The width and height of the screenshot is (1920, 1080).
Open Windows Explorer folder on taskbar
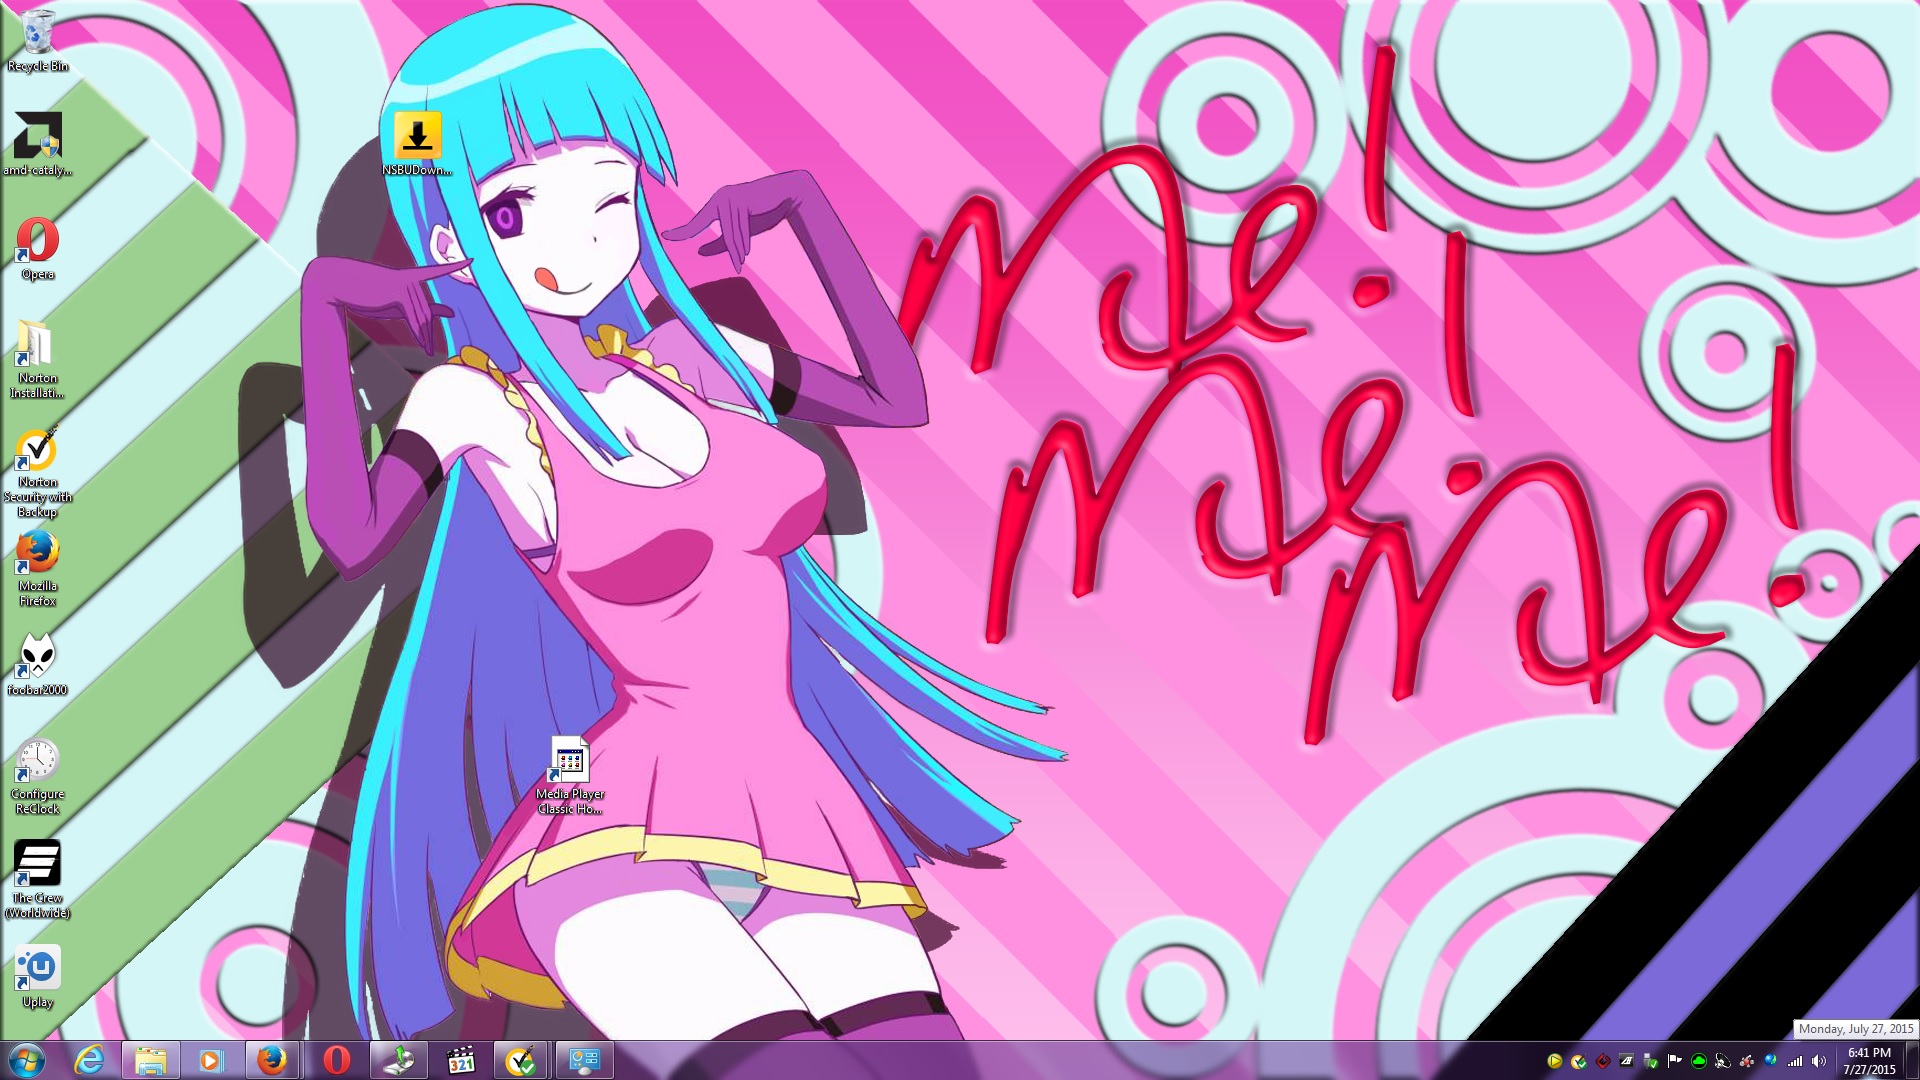tap(151, 1060)
